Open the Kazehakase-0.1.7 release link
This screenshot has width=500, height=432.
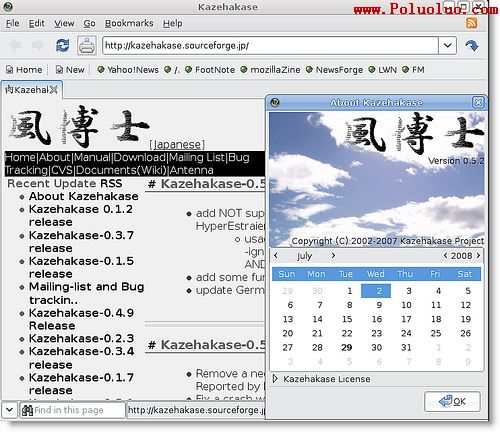81,384
